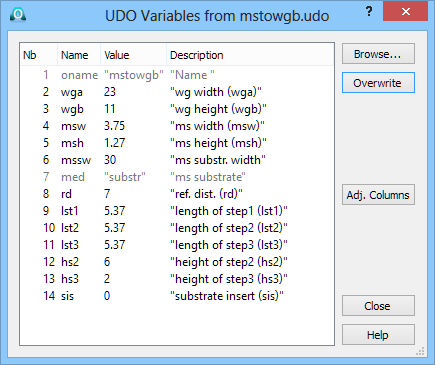Select the hs3 variable name
The height and width of the screenshot is (365, 435).
pyautogui.click(x=70, y=279)
